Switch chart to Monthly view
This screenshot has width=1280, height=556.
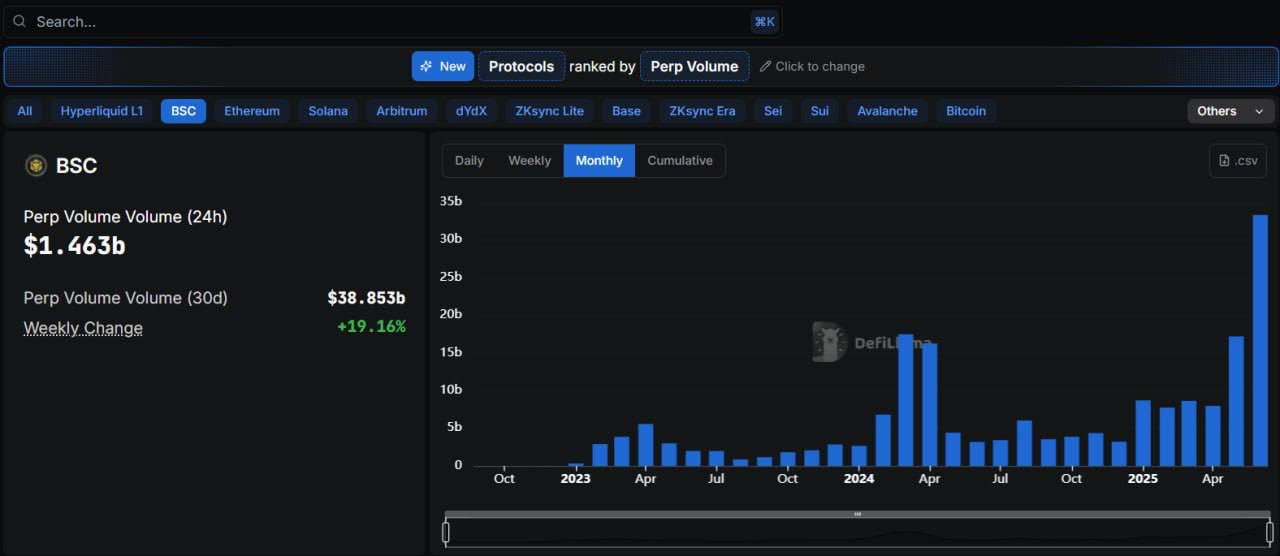pyautogui.click(x=599, y=161)
